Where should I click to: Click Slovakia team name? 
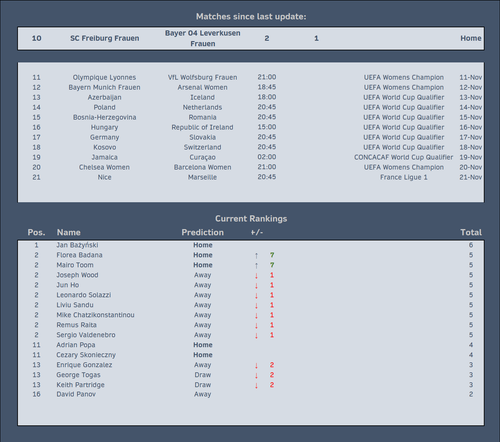click(x=203, y=137)
